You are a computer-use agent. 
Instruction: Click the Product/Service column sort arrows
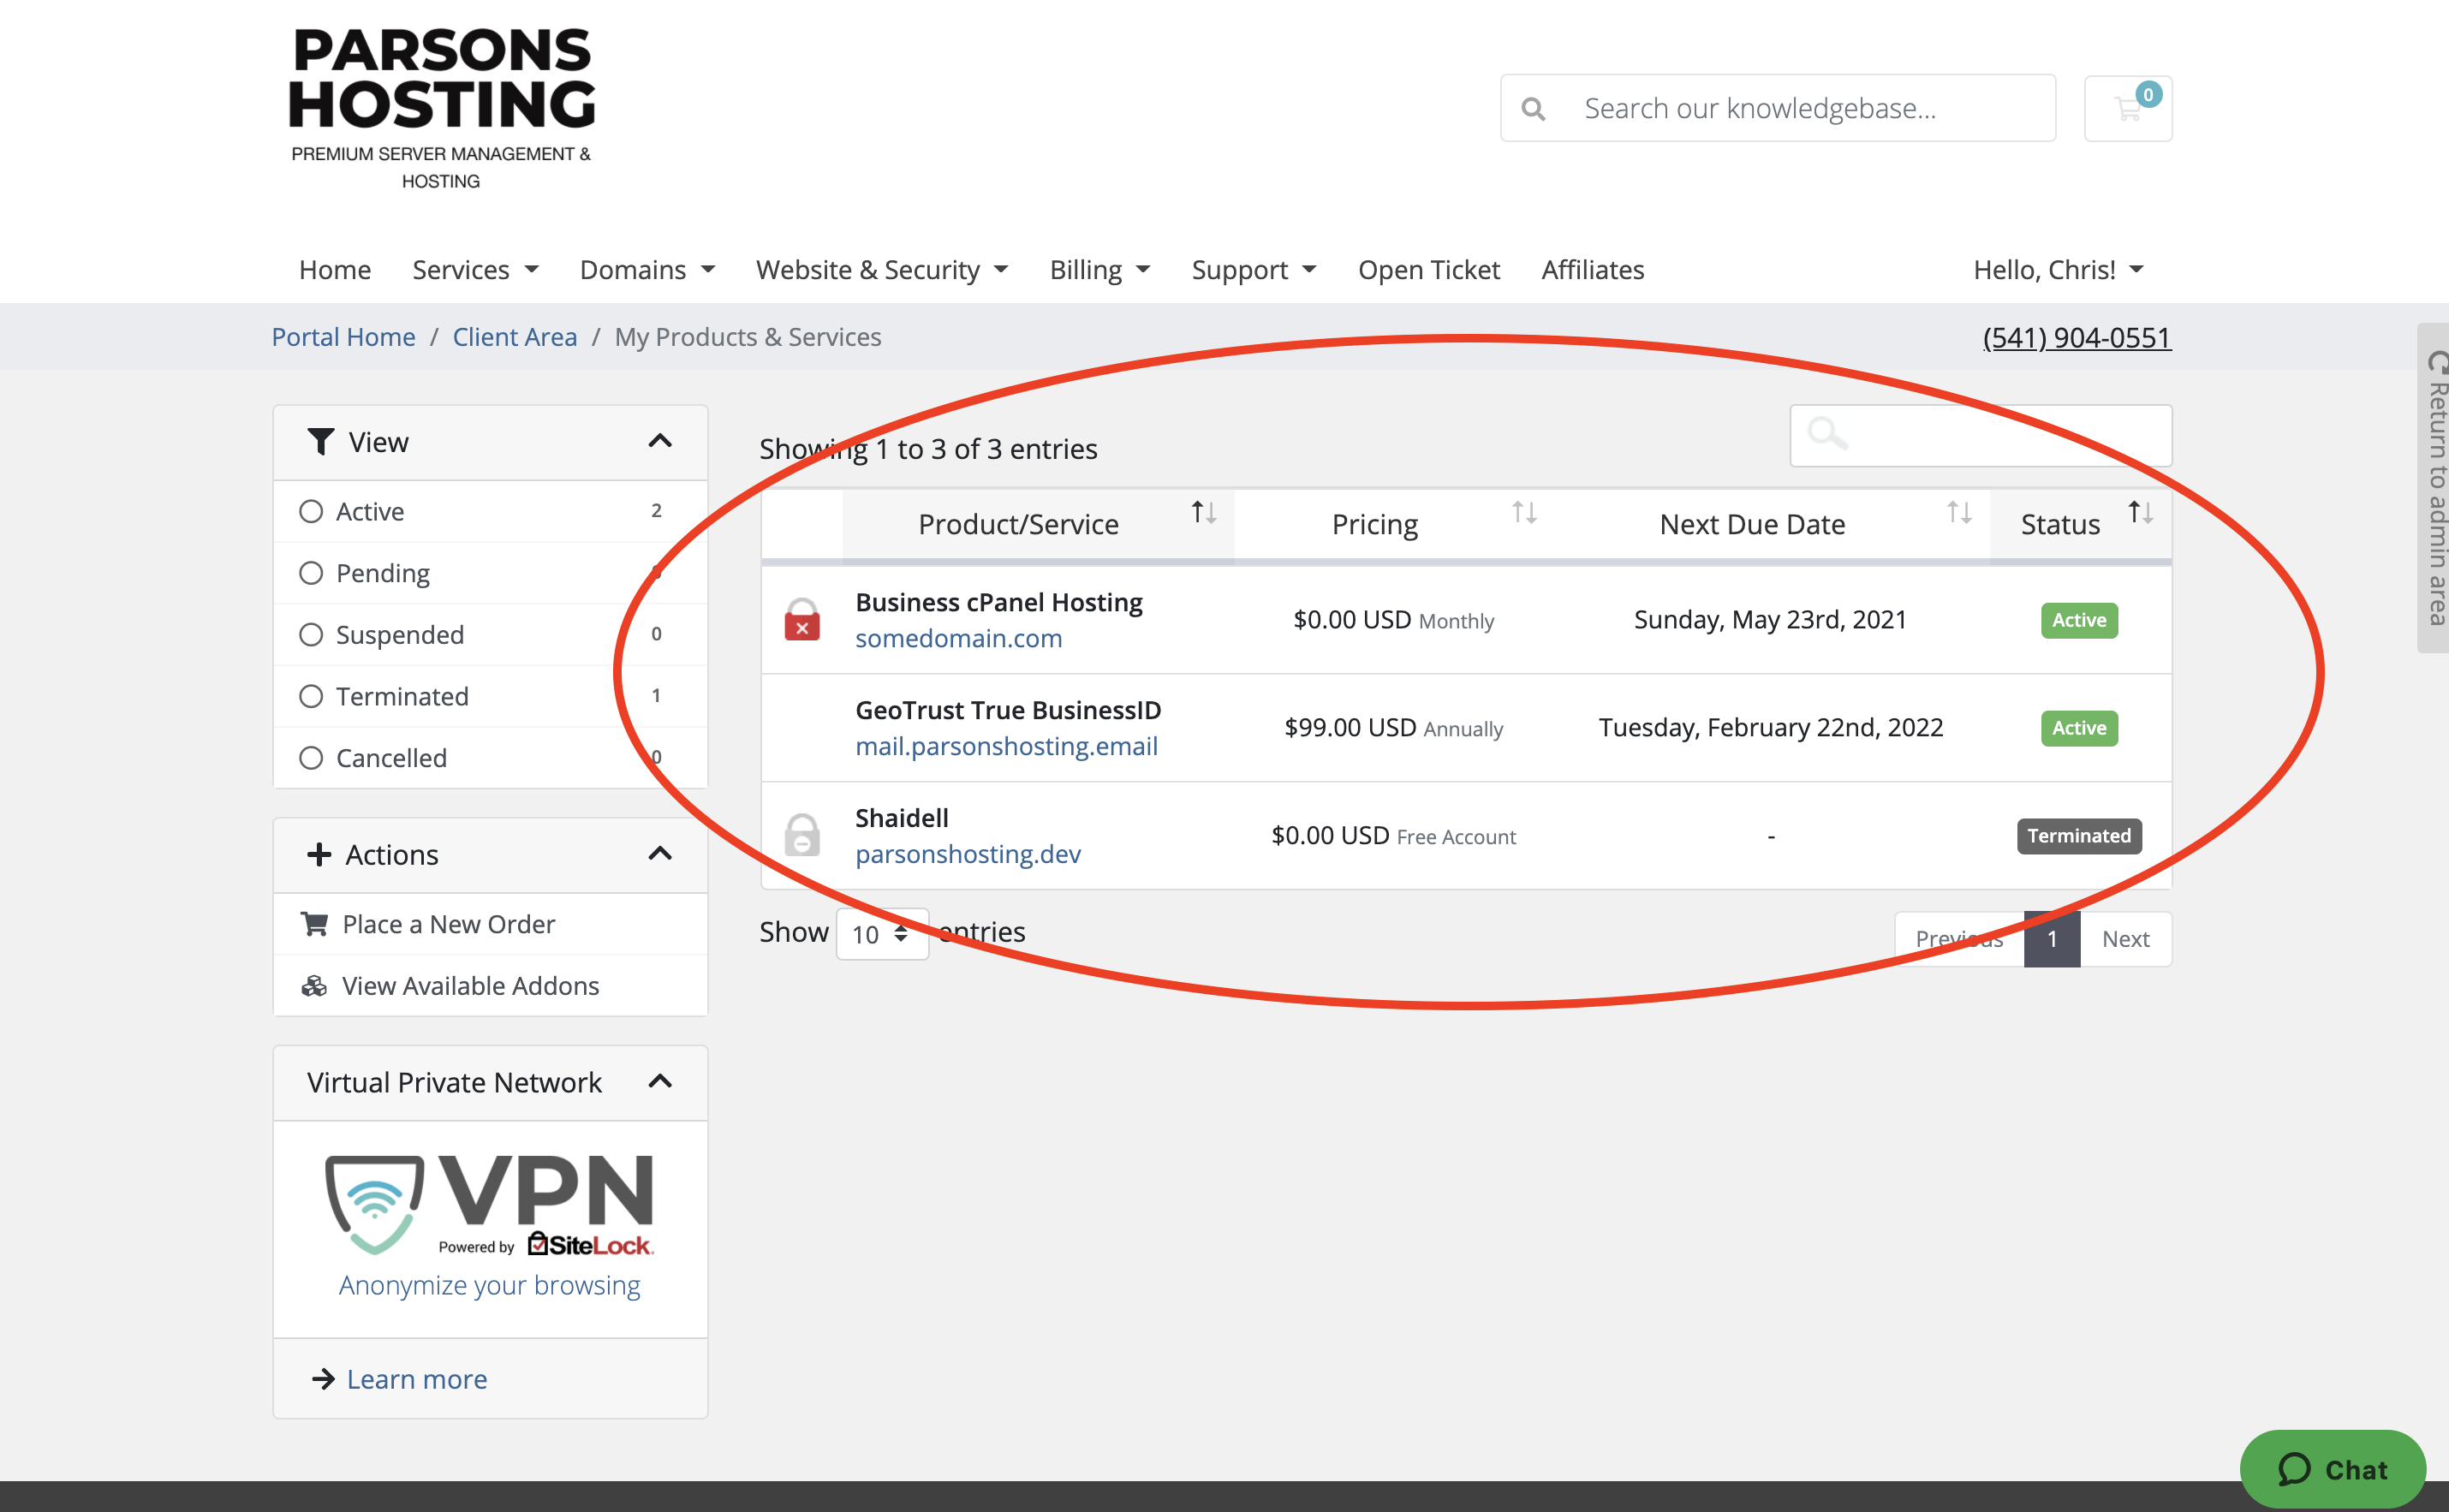pyautogui.click(x=1203, y=513)
